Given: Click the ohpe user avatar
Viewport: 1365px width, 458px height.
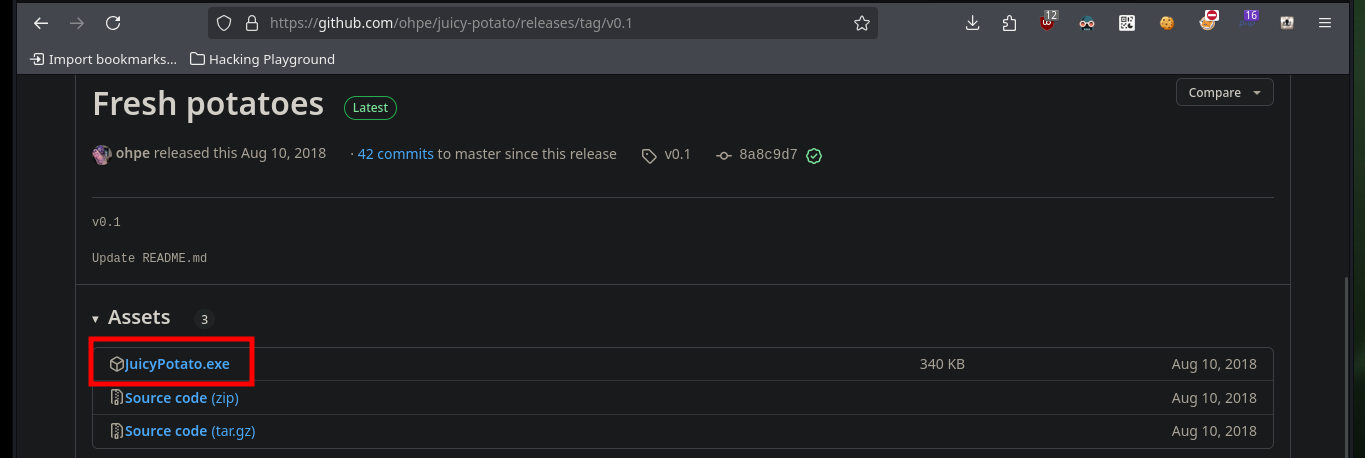Looking at the screenshot, I should (x=102, y=154).
